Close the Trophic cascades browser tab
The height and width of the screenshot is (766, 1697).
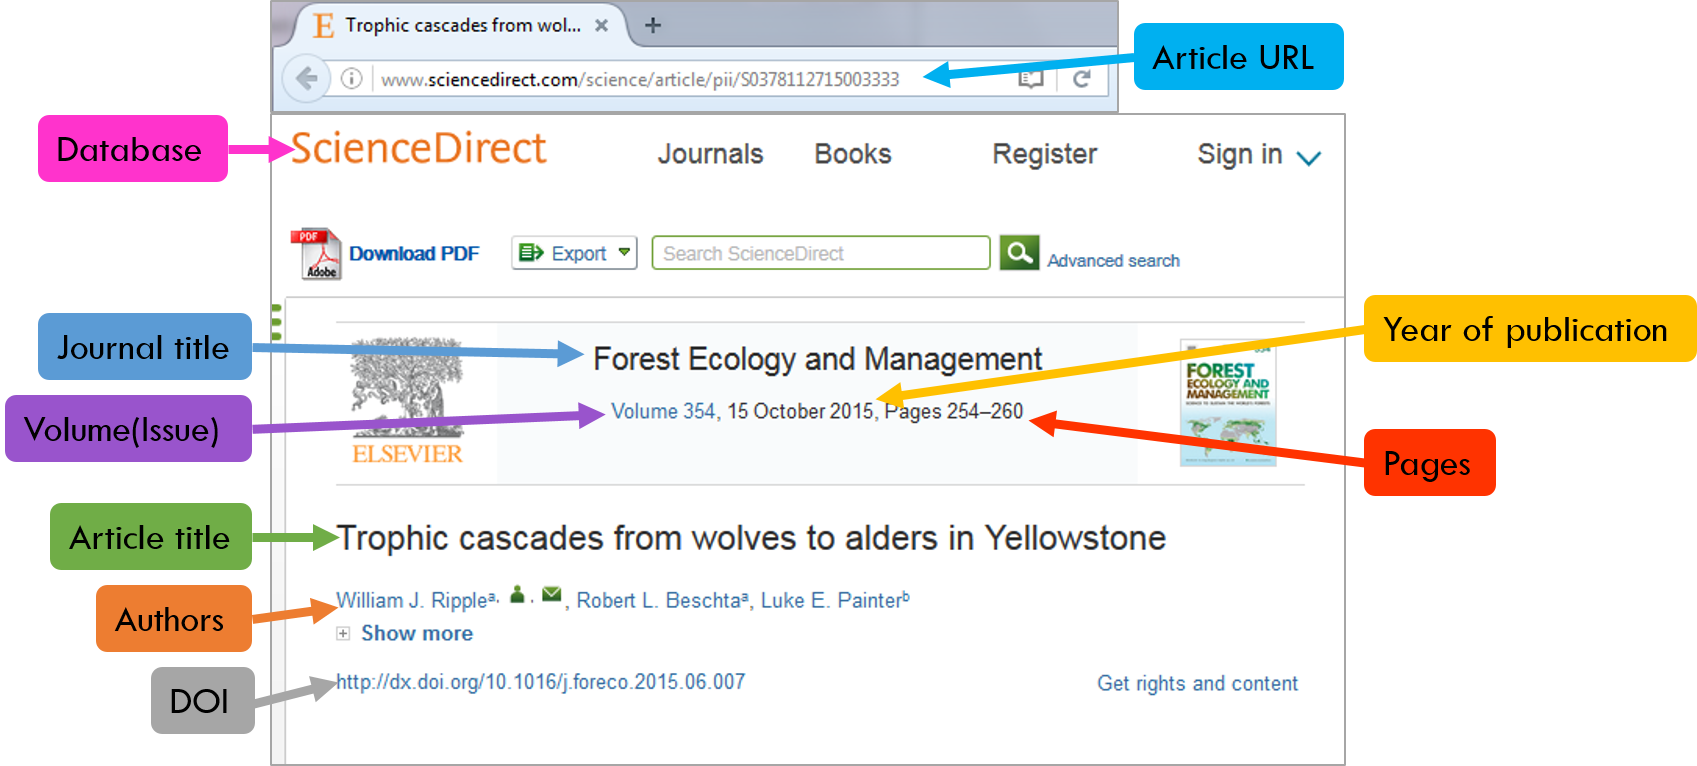pos(602,26)
